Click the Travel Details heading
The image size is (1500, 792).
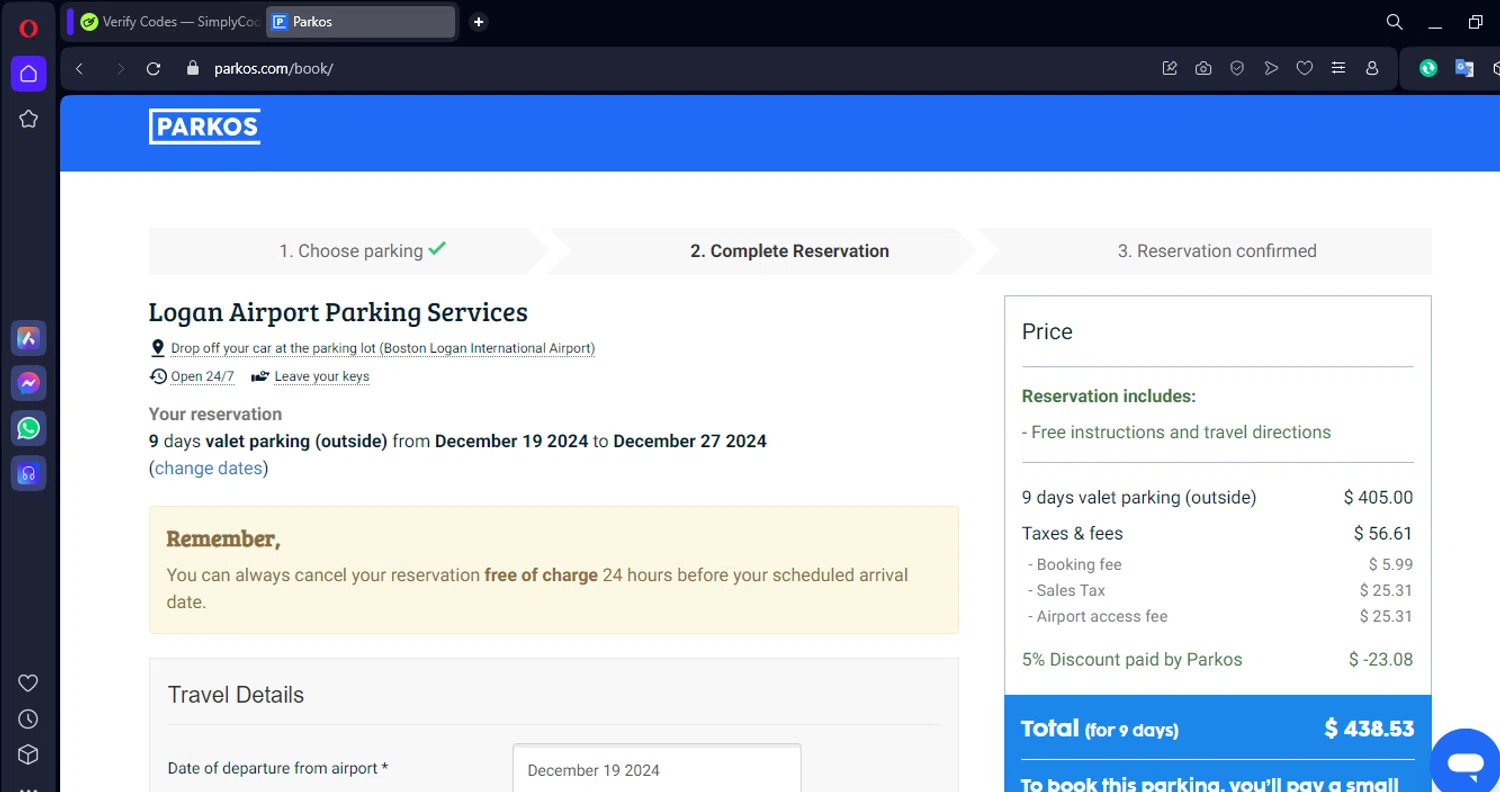tap(236, 695)
